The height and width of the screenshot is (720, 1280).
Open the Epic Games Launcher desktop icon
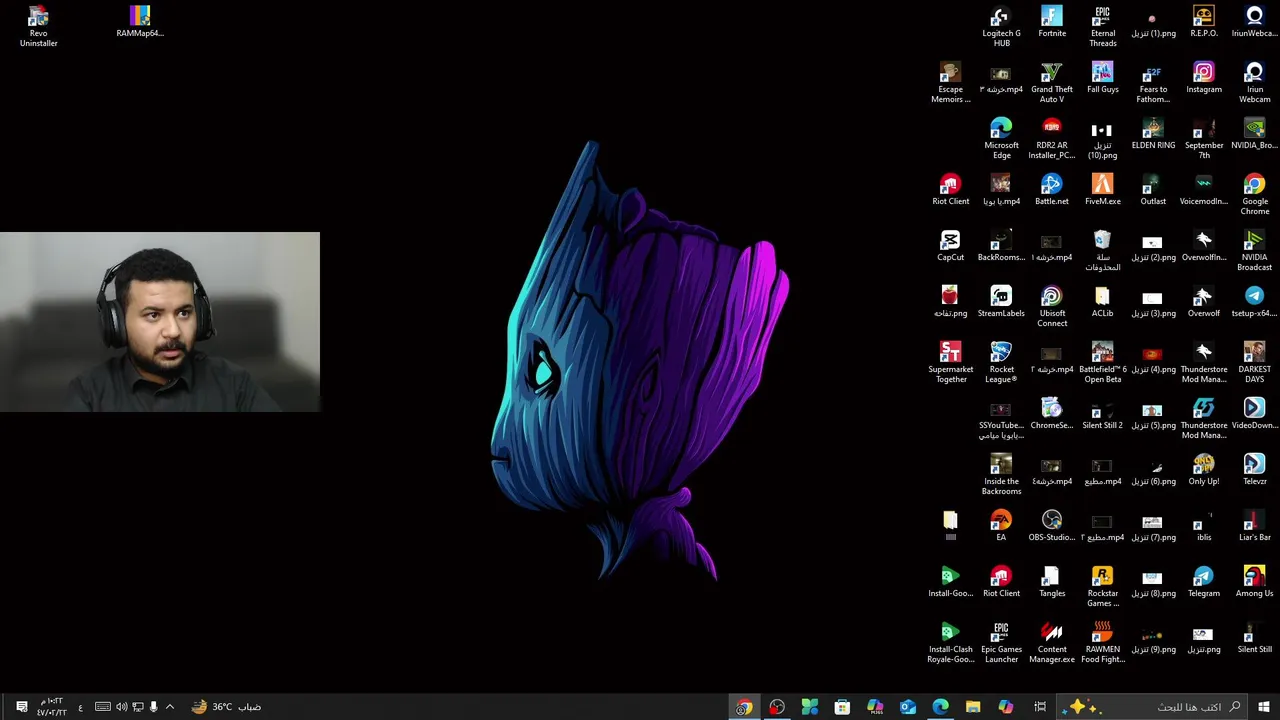1001,642
